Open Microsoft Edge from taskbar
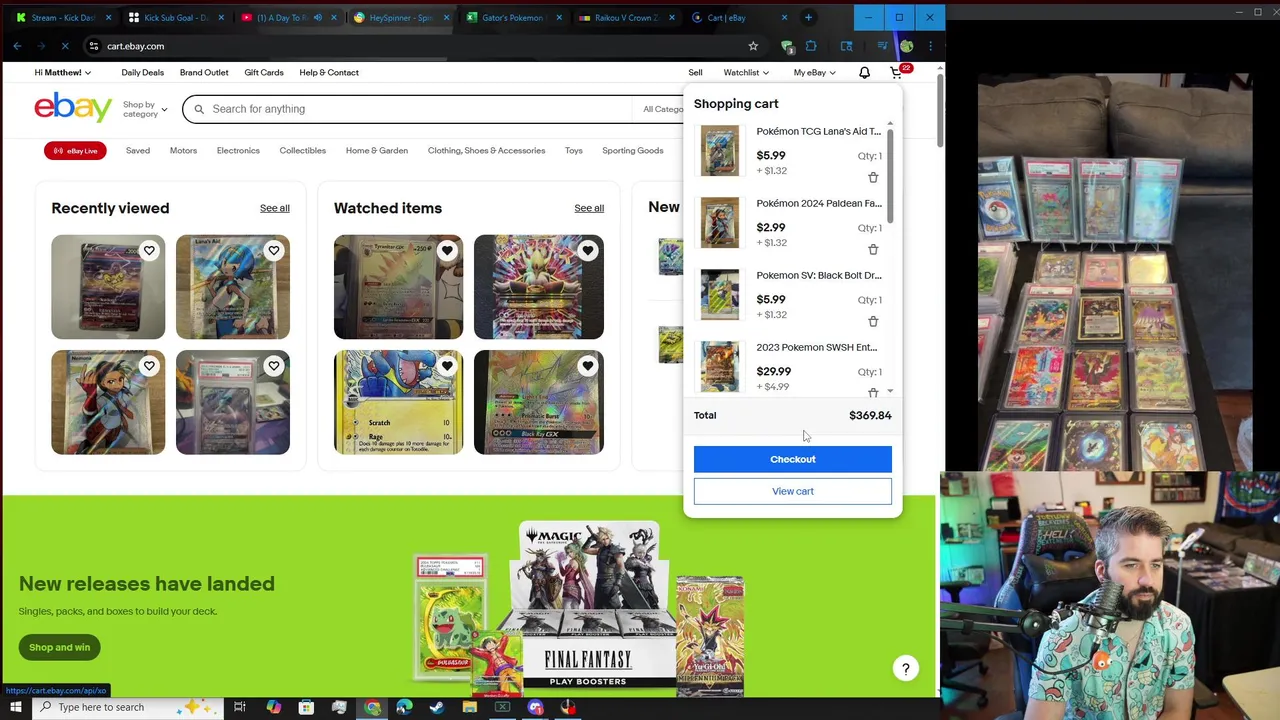Screen dimensions: 1280x720 [x=404, y=707]
